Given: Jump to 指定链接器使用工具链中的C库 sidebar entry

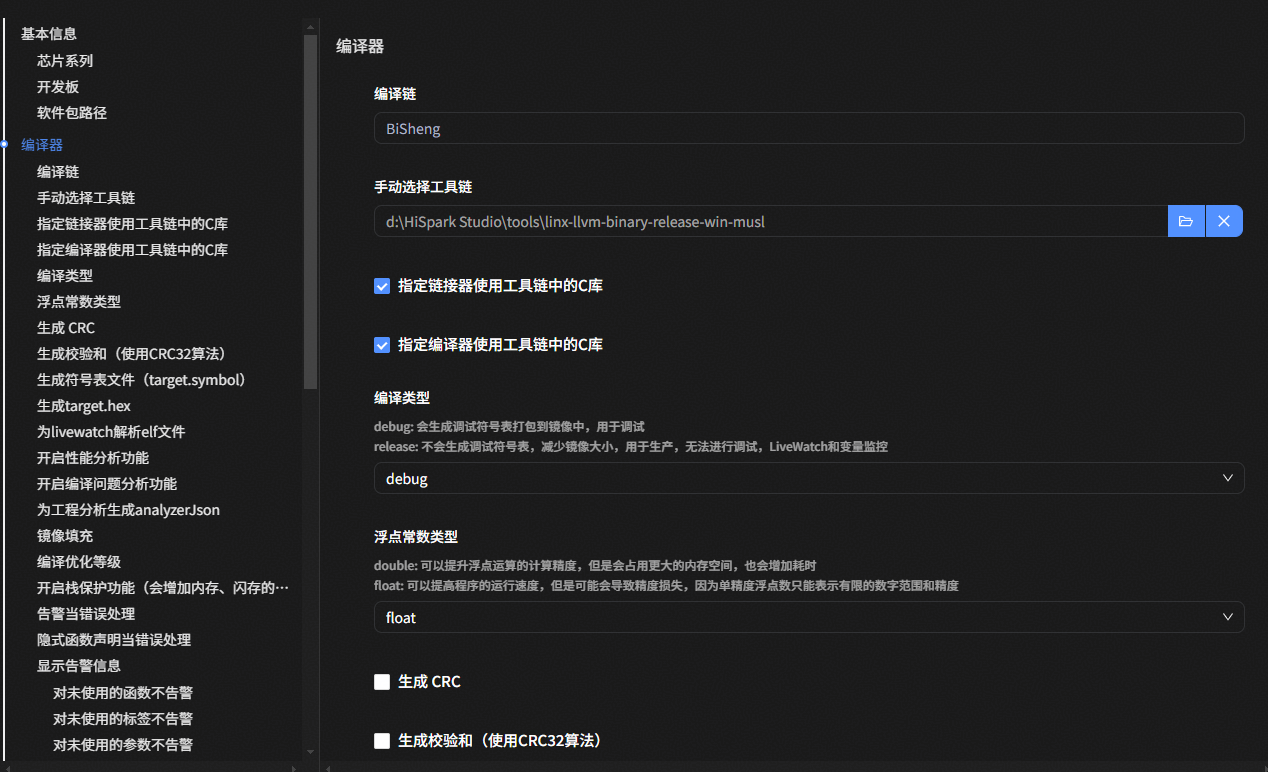Looking at the screenshot, I should [133, 224].
